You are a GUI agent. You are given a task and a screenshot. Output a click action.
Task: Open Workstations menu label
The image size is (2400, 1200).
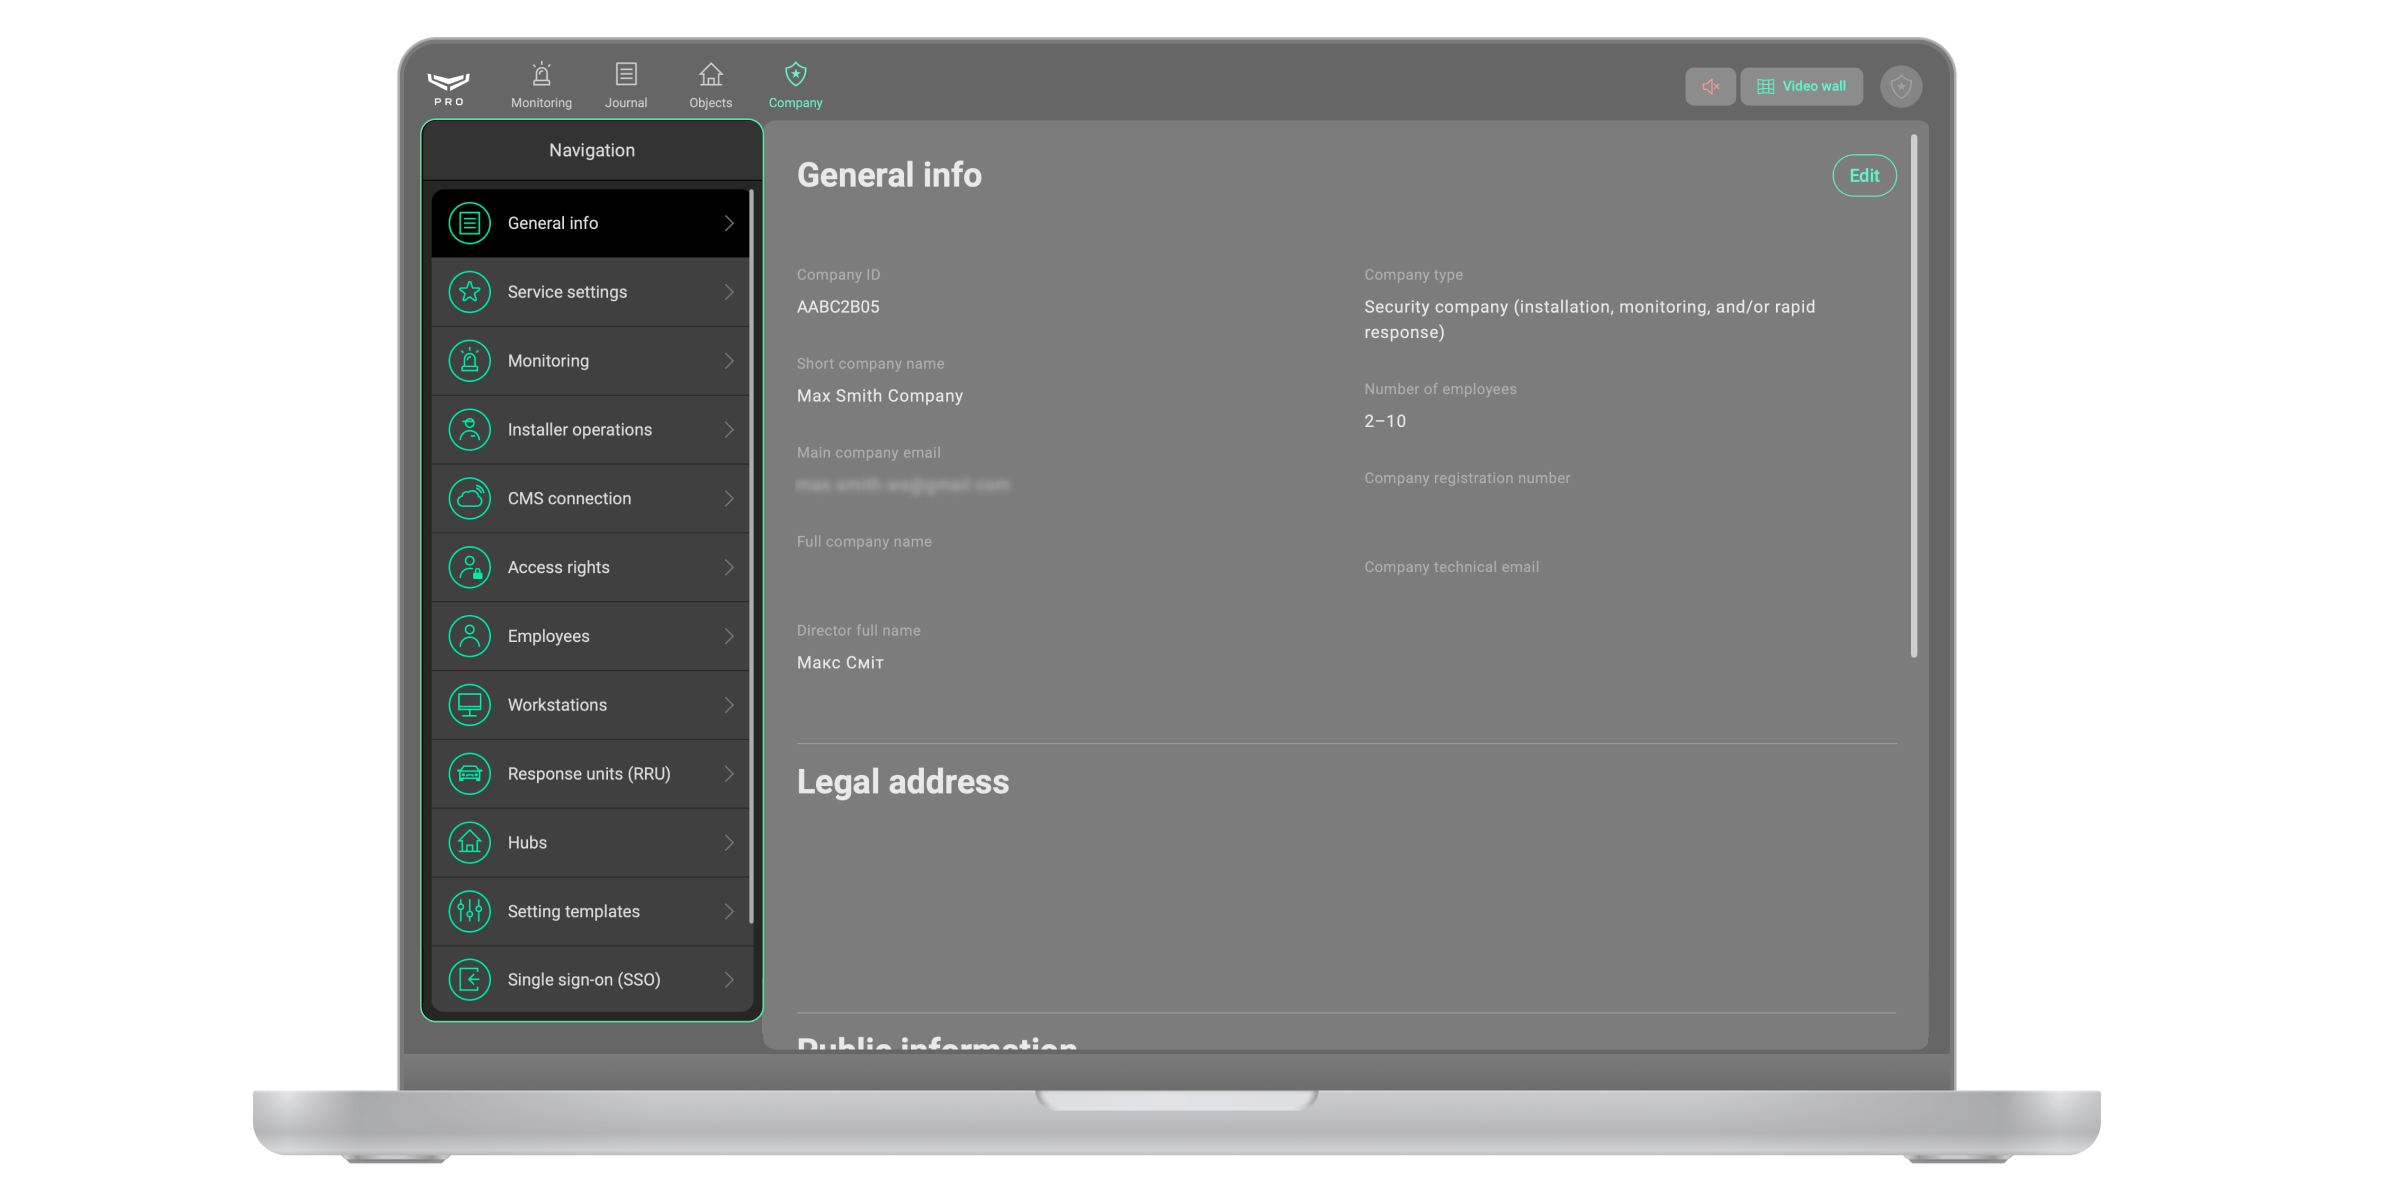(557, 705)
